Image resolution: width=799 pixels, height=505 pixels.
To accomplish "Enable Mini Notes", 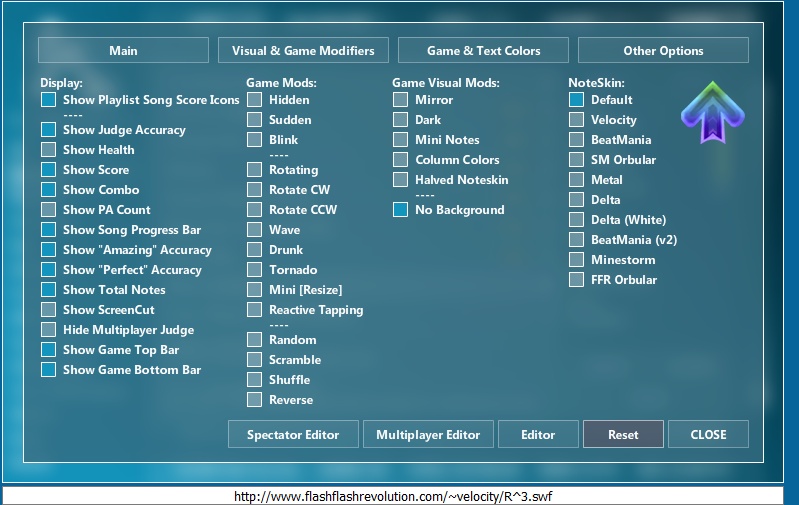I will [x=401, y=140].
